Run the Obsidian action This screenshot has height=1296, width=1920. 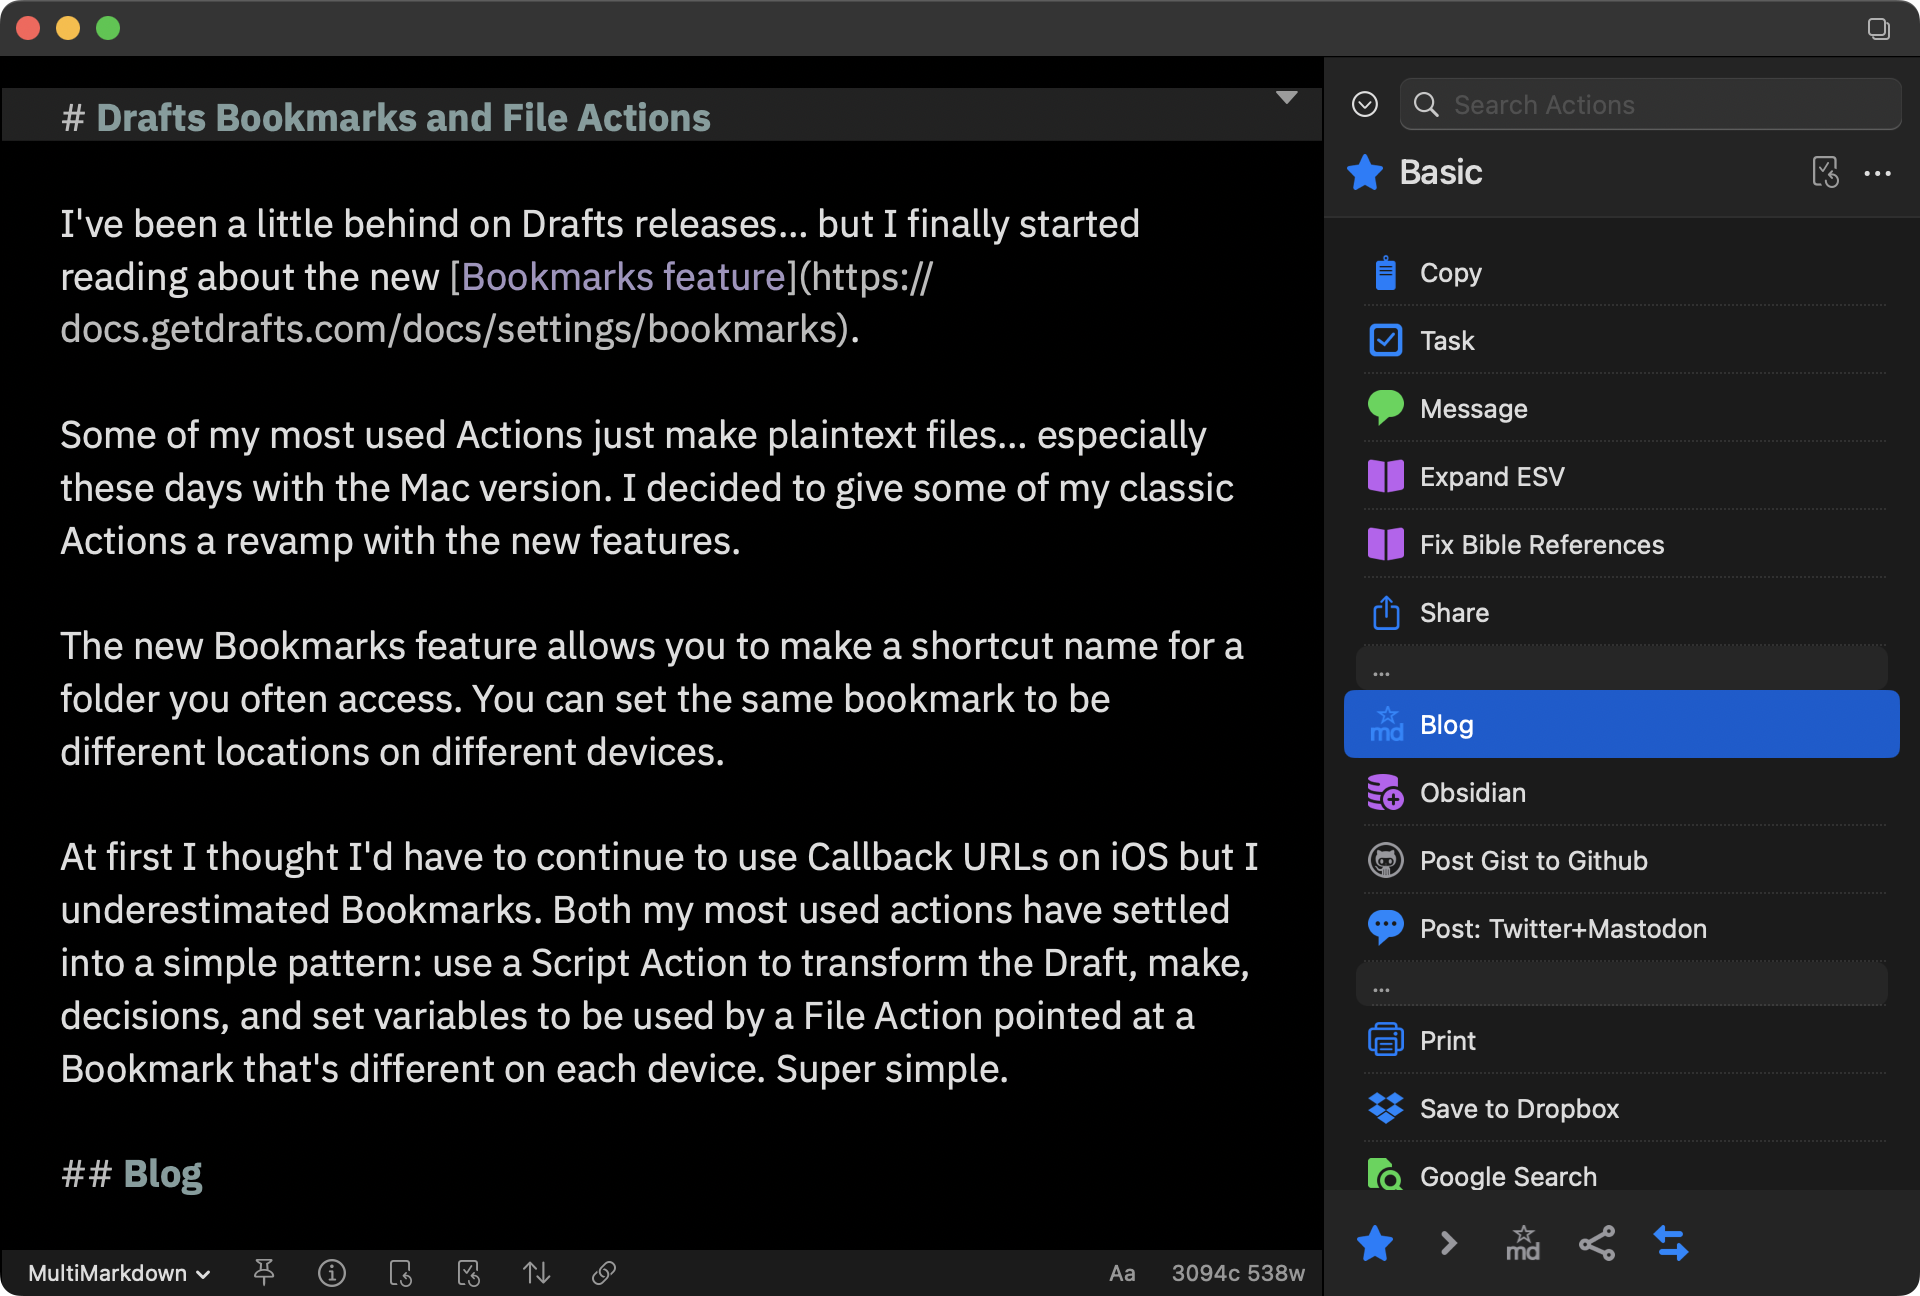click(1621, 793)
